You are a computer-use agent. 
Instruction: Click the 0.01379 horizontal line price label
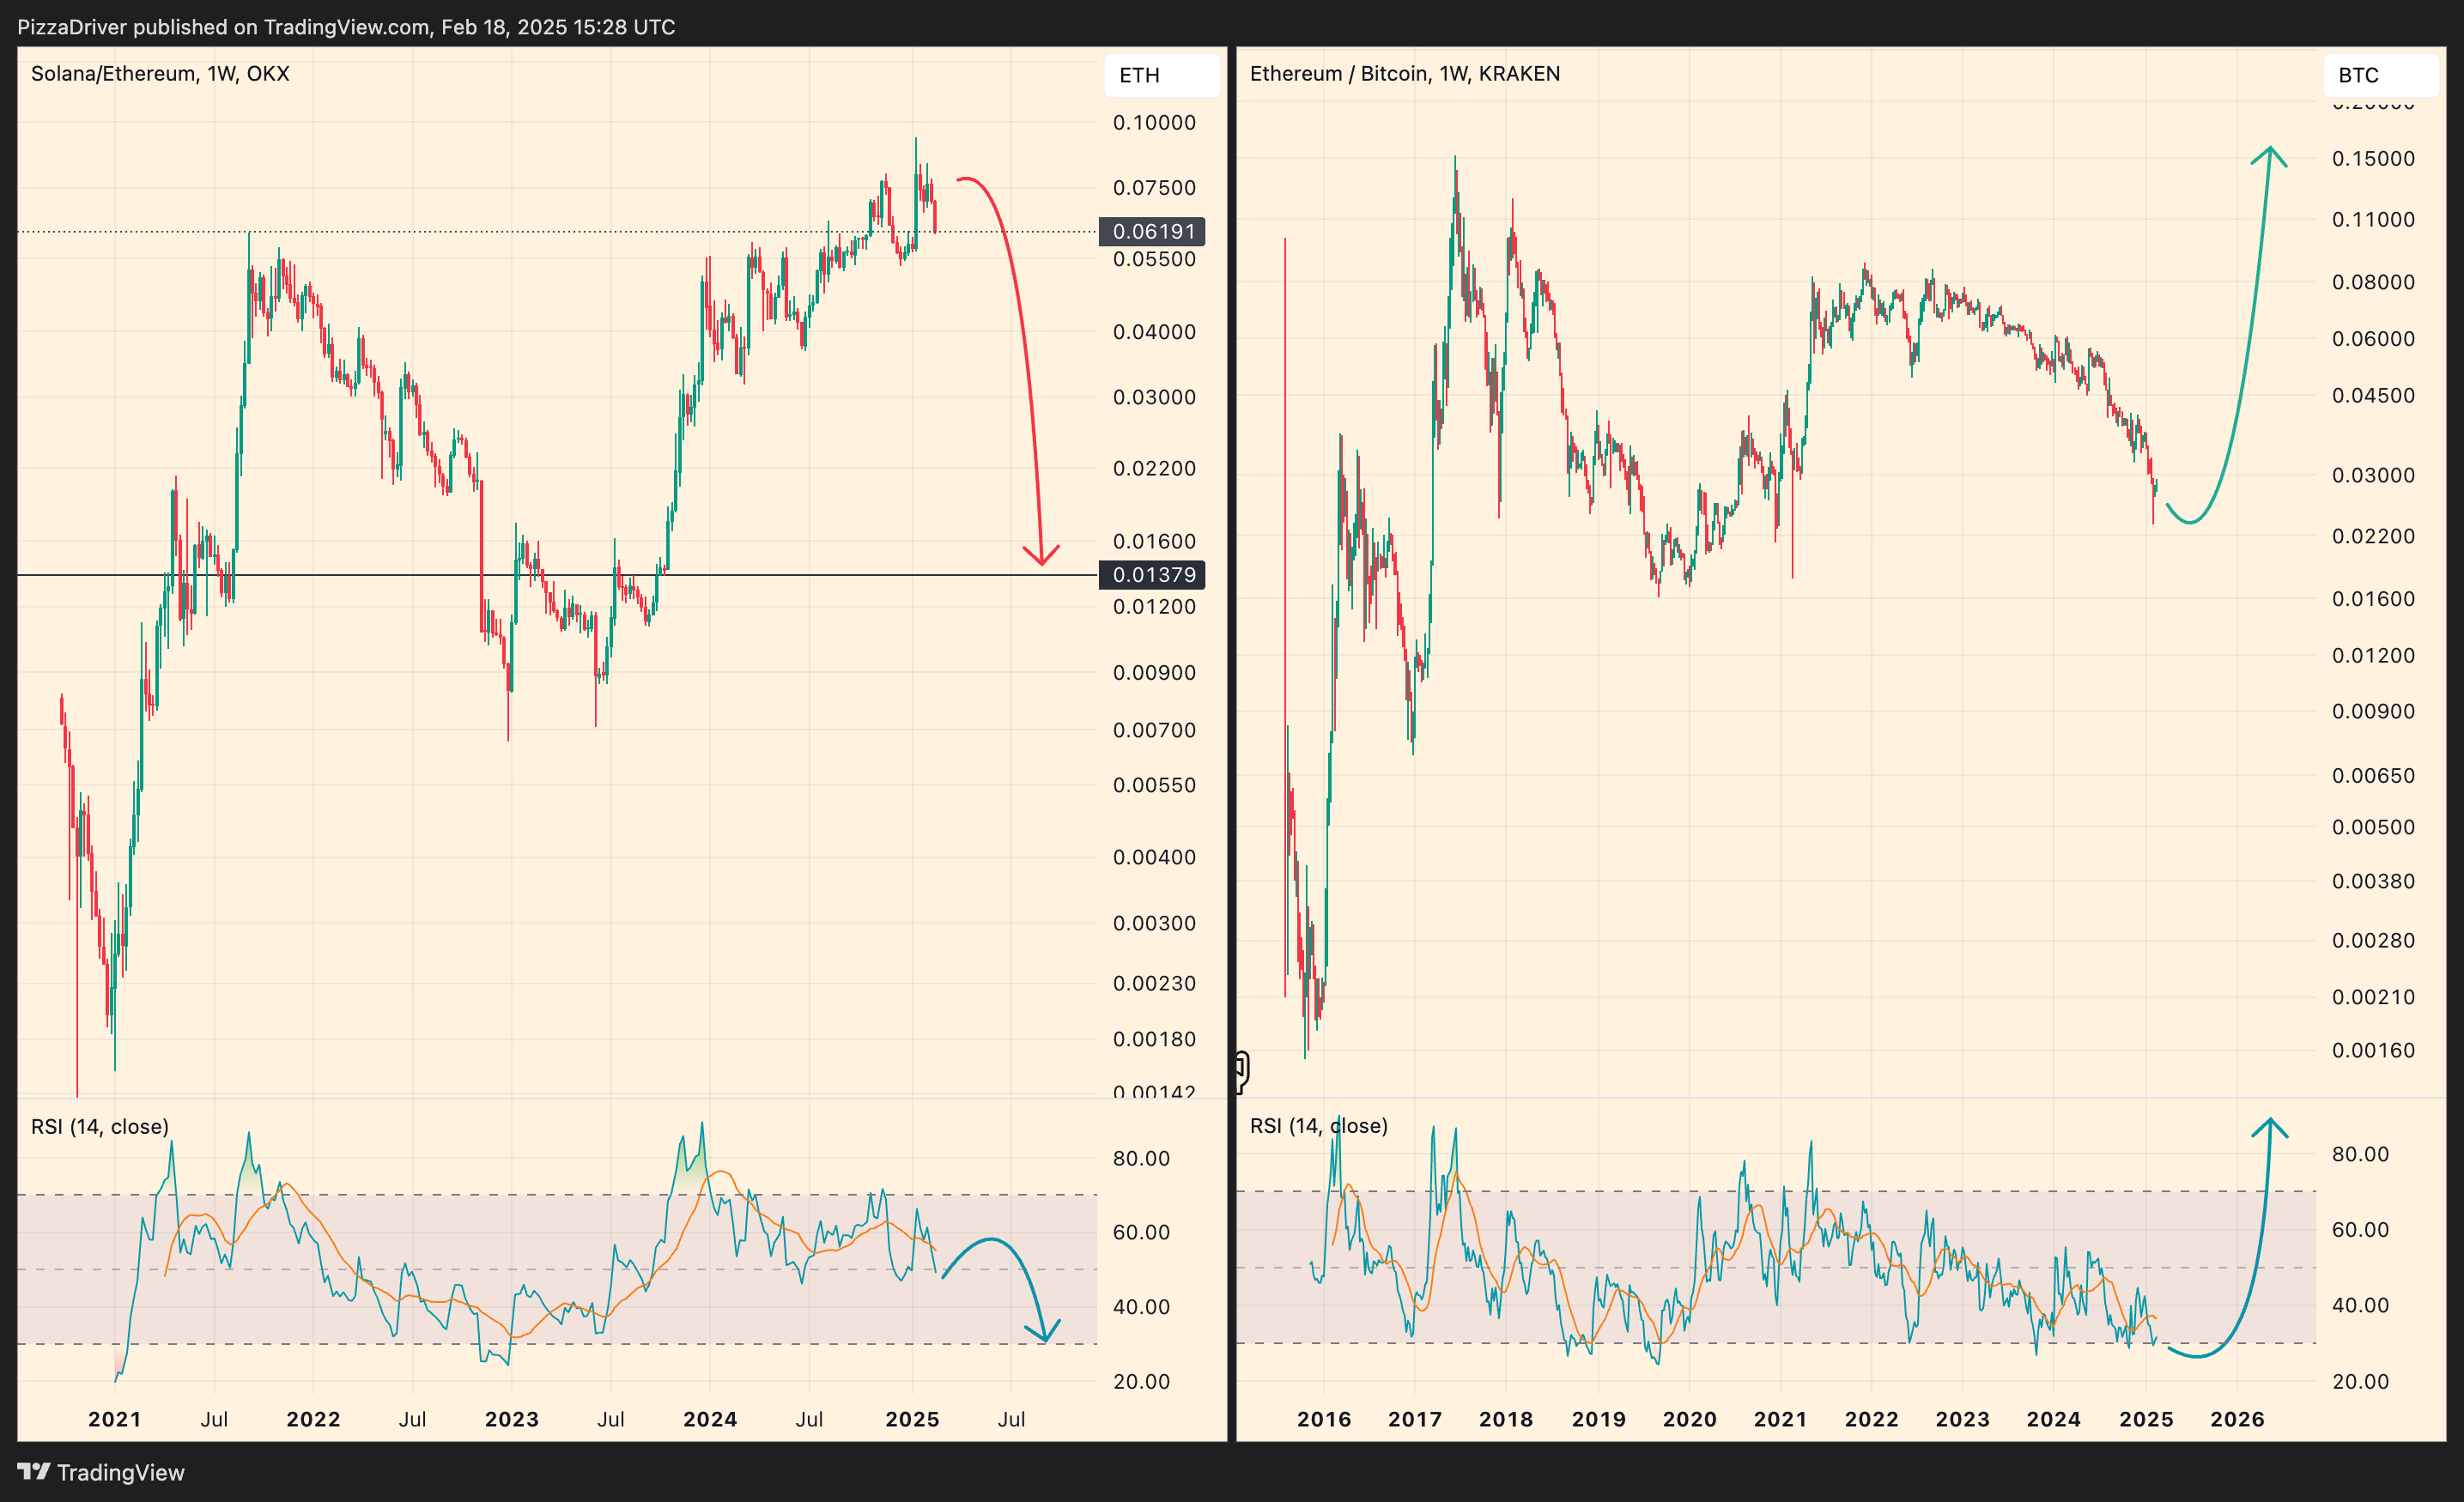1152,575
